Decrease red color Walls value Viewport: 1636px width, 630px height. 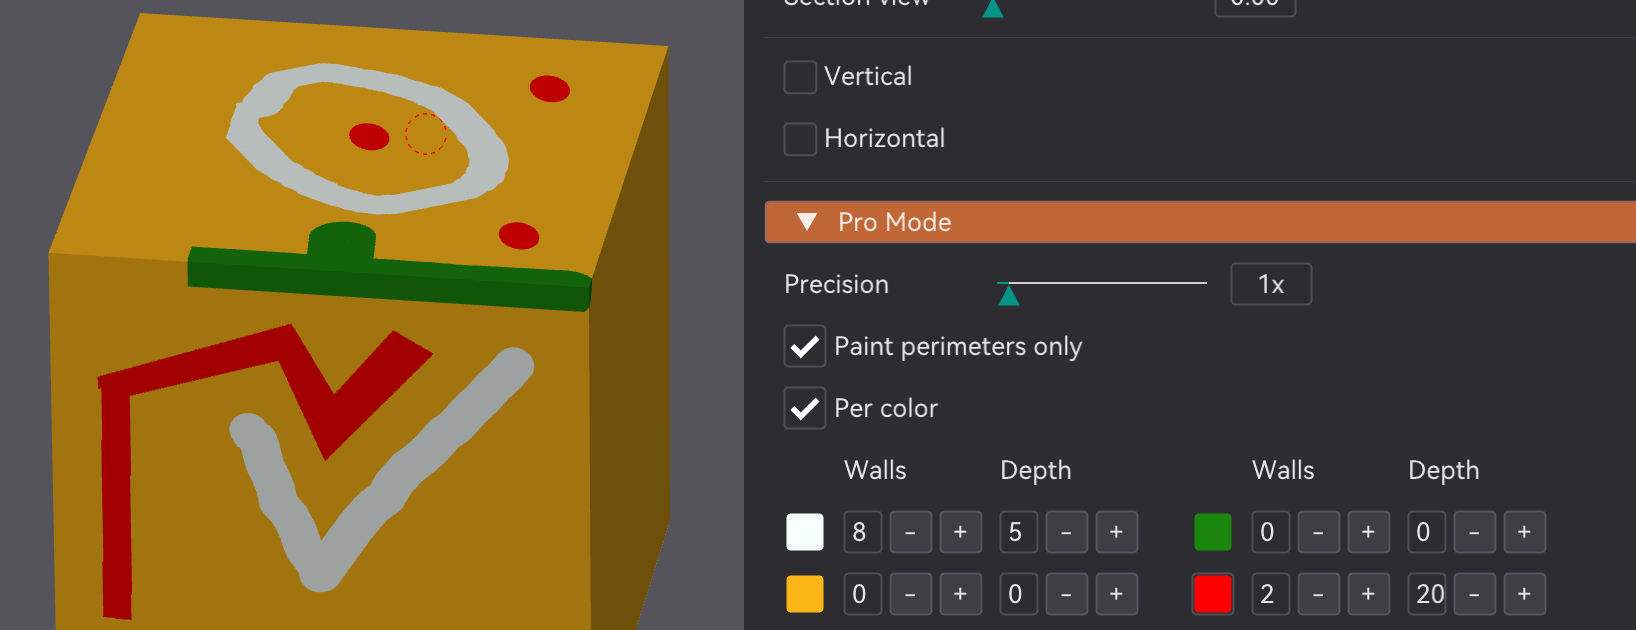[x=1319, y=594]
